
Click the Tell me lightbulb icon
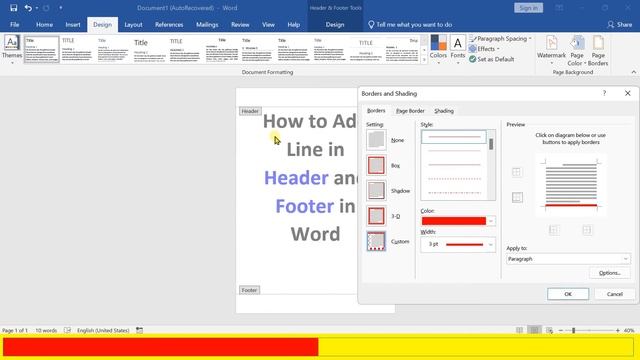(x=371, y=25)
